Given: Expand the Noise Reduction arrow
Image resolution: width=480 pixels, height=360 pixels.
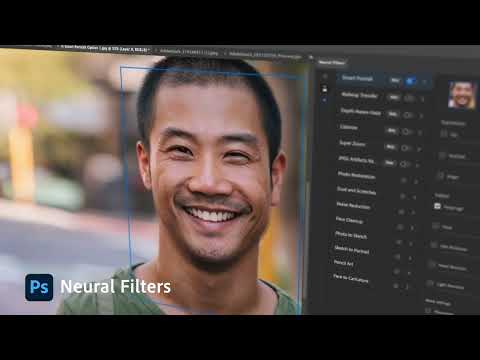Looking at the screenshot, I should pyautogui.click(x=413, y=212).
